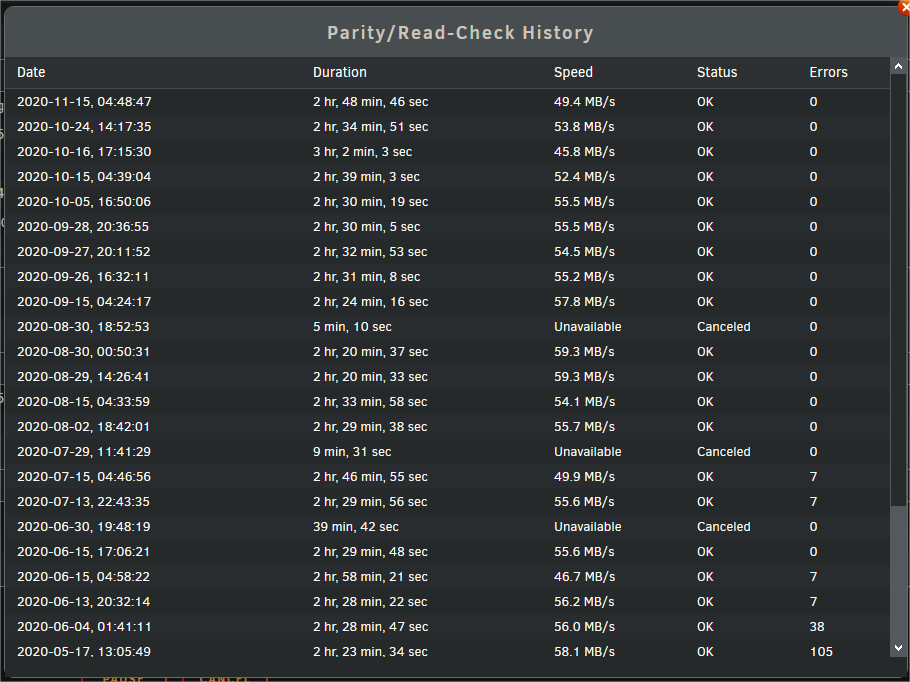Select the 2020-06-15, 04:58:22 entry
This screenshot has height=682, width=910.
tap(447, 576)
